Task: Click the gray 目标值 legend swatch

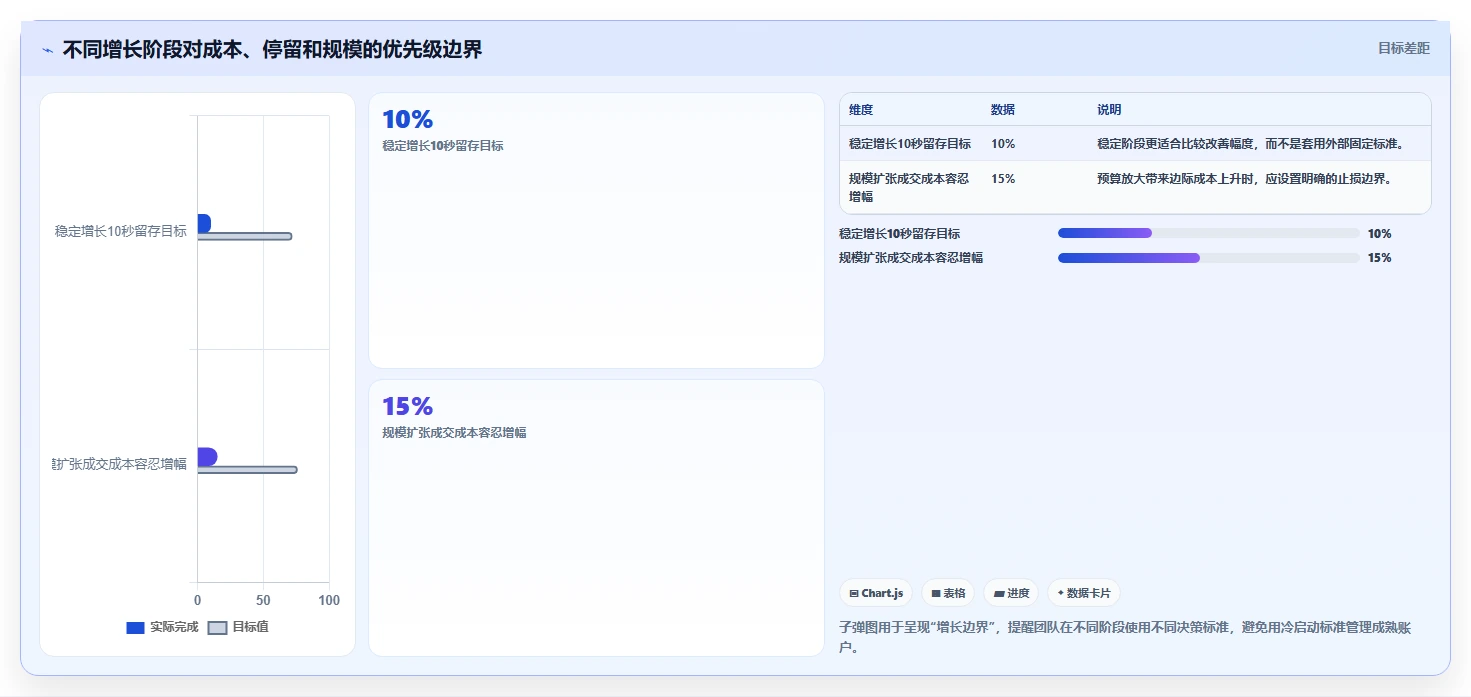Action: click(x=217, y=628)
